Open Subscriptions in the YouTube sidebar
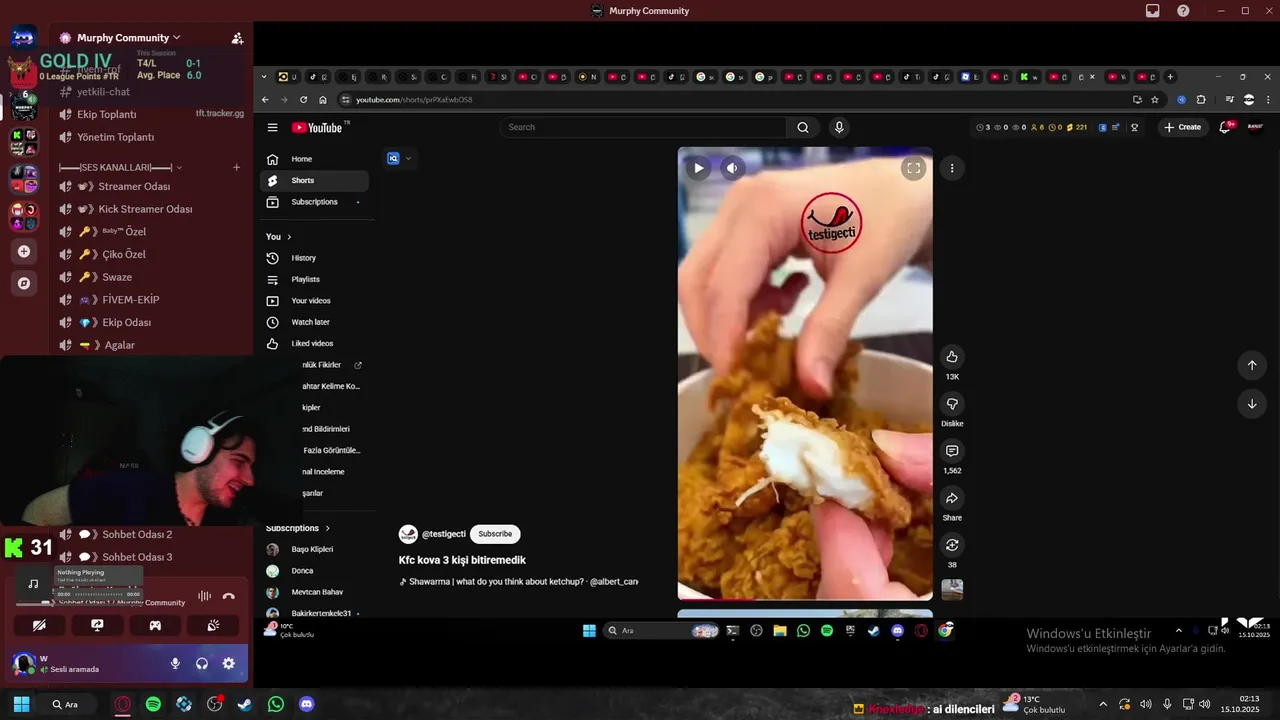Viewport: 1280px width, 720px height. tap(313, 202)
